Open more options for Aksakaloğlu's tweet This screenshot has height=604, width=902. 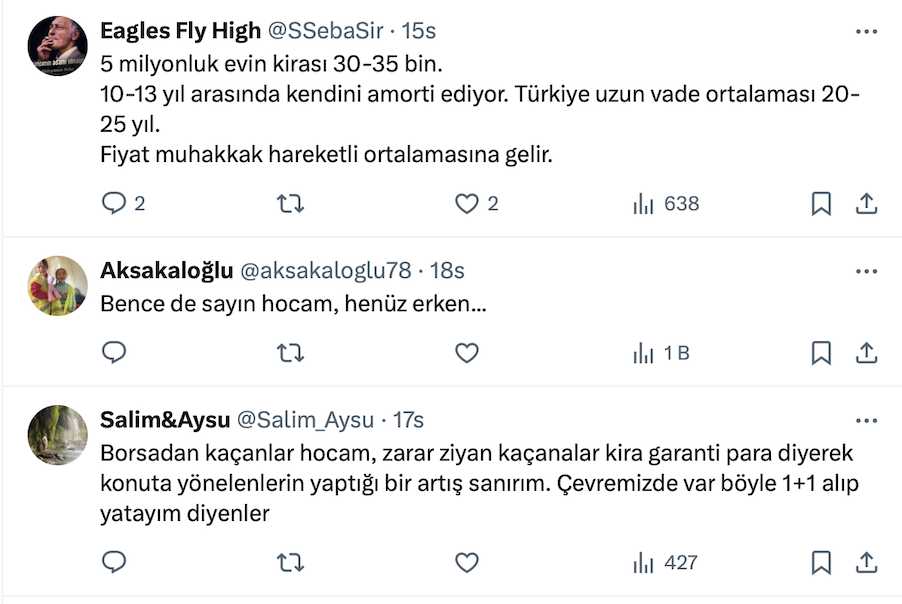867,271
